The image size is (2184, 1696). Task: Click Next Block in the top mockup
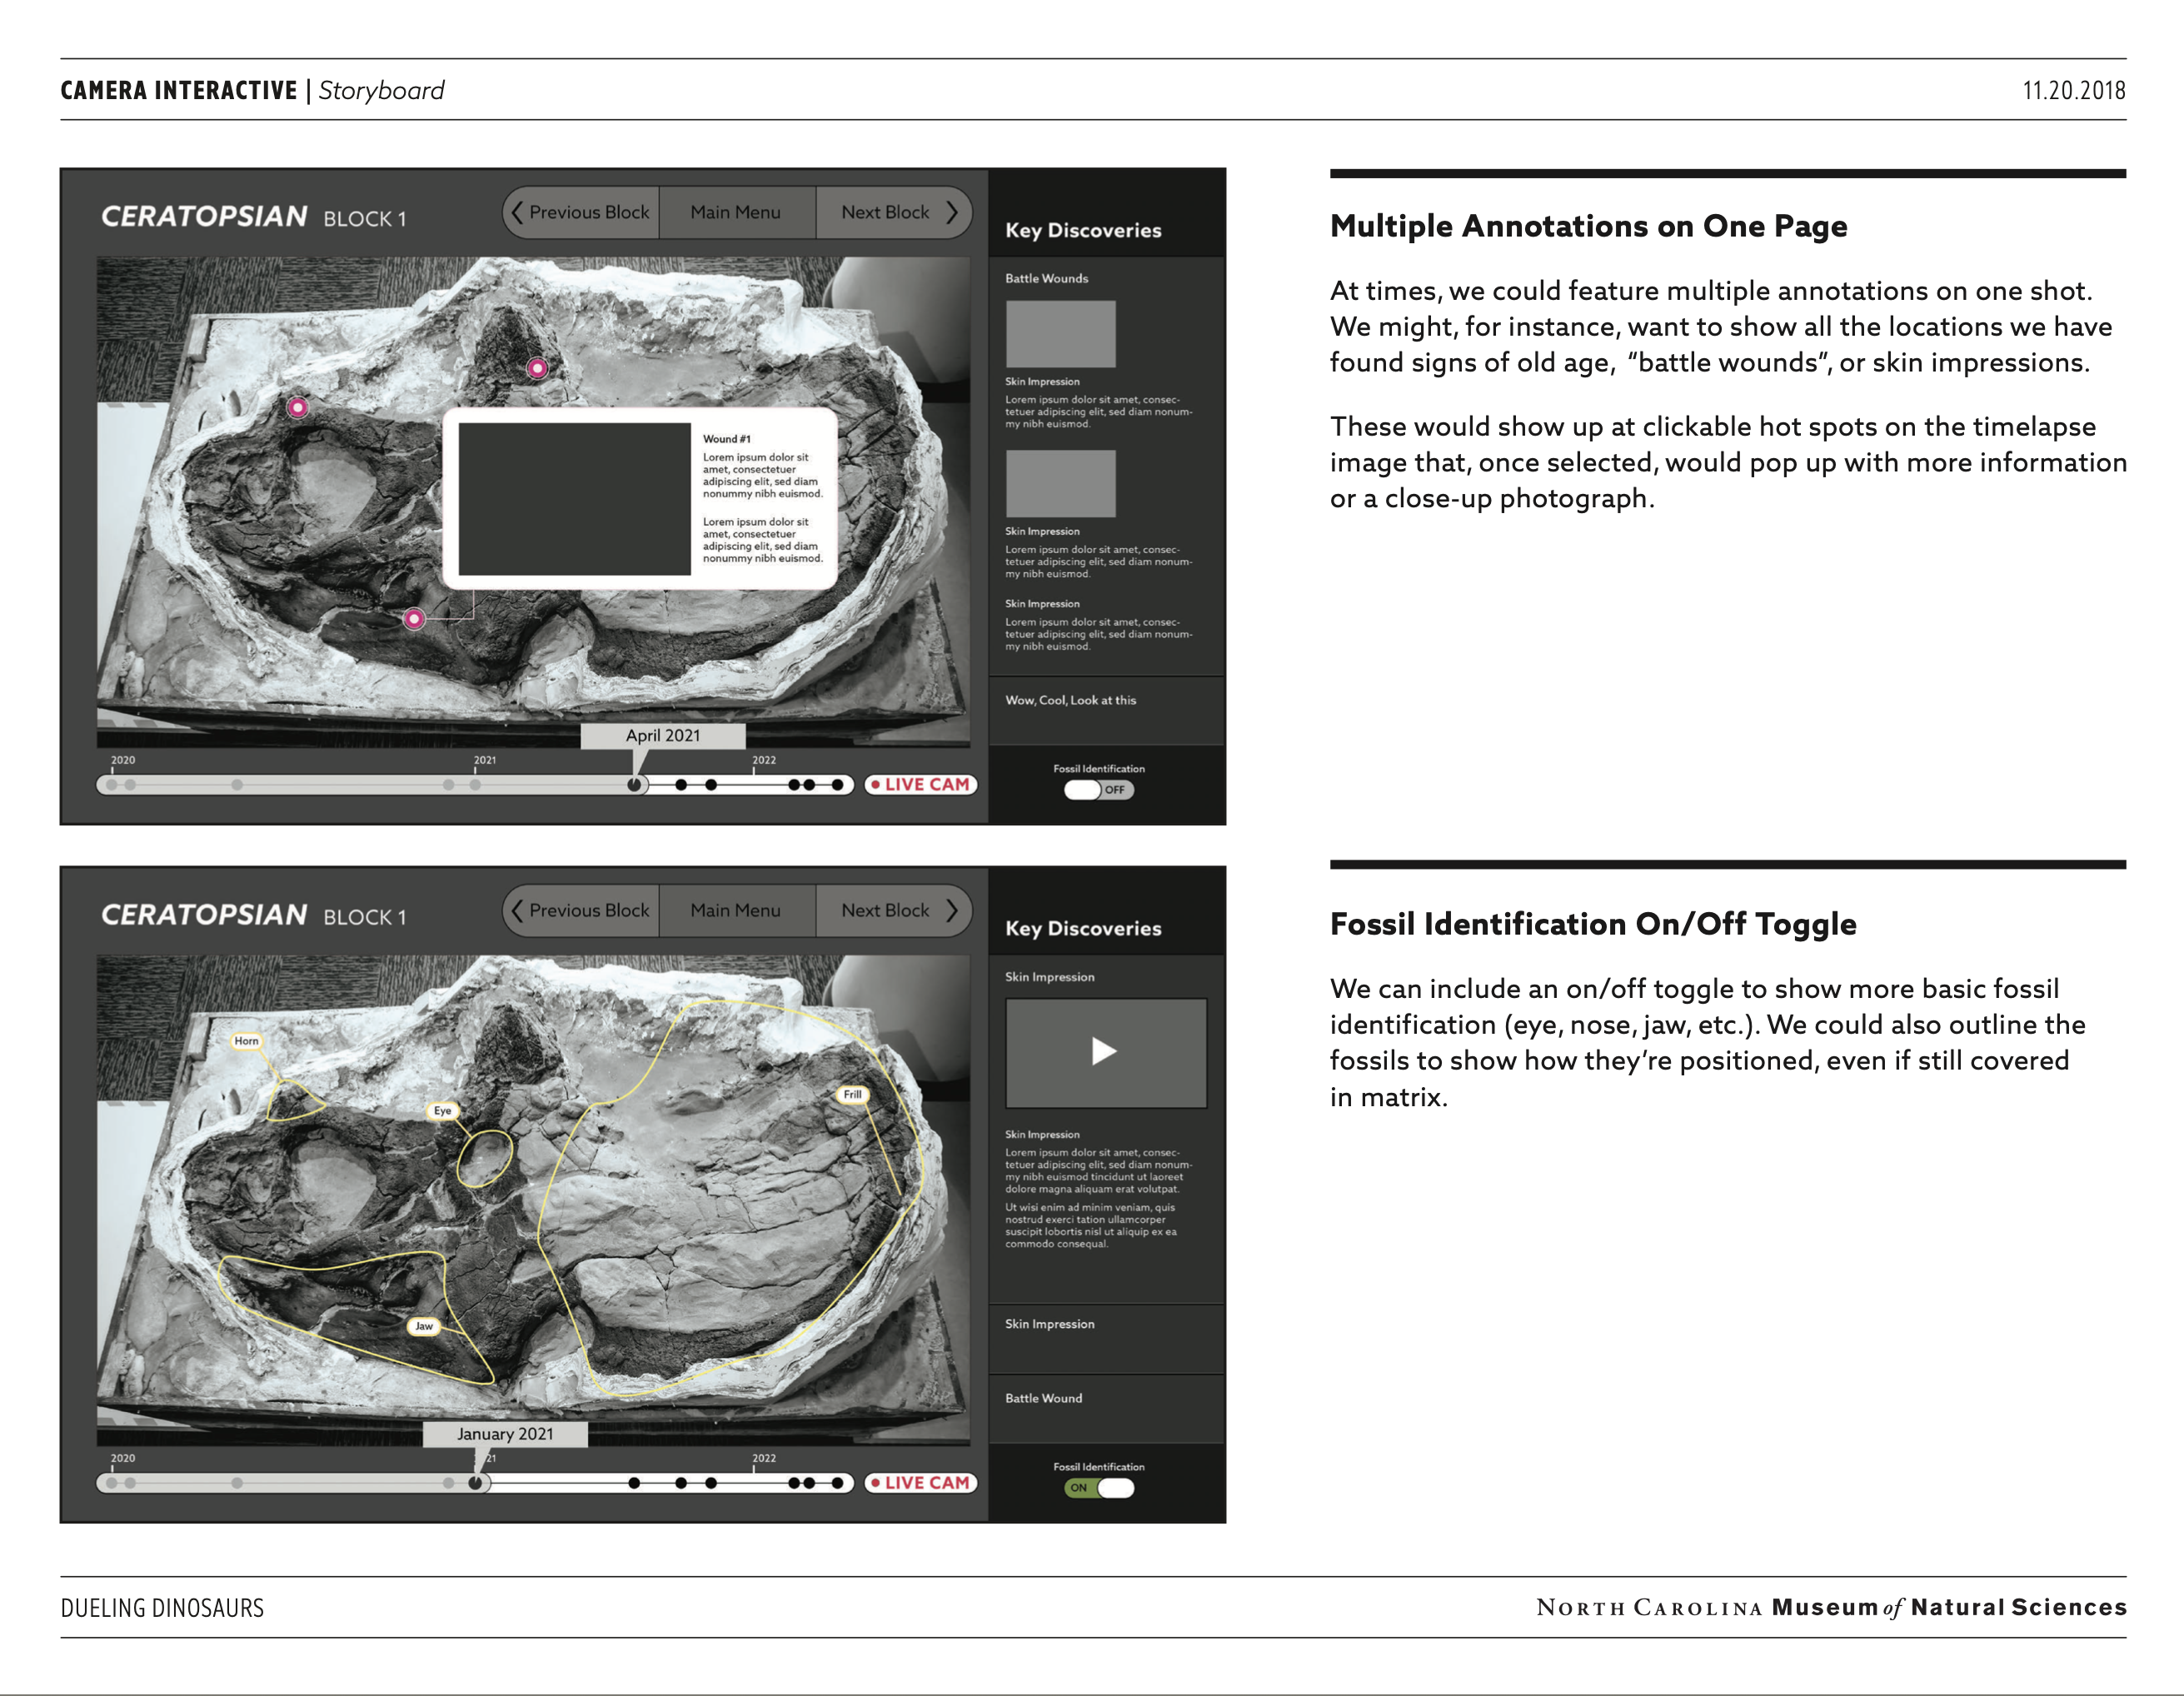tap(894, 212)
